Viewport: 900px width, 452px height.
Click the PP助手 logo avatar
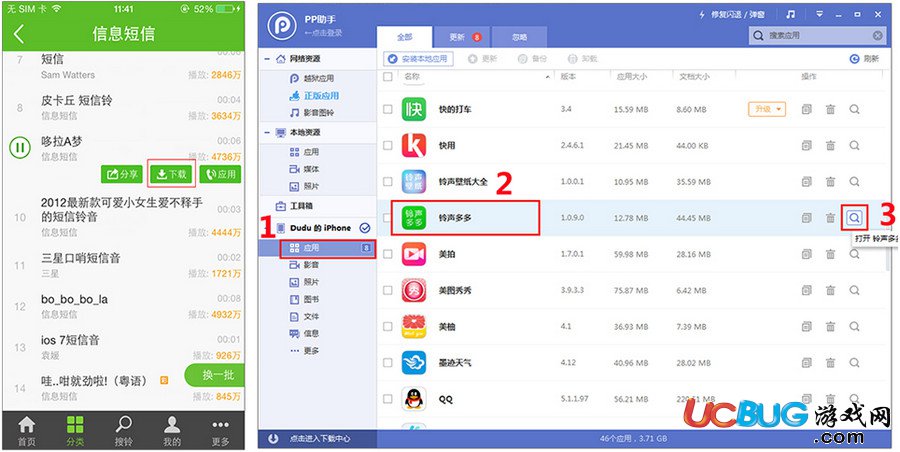tap(281, 25)
